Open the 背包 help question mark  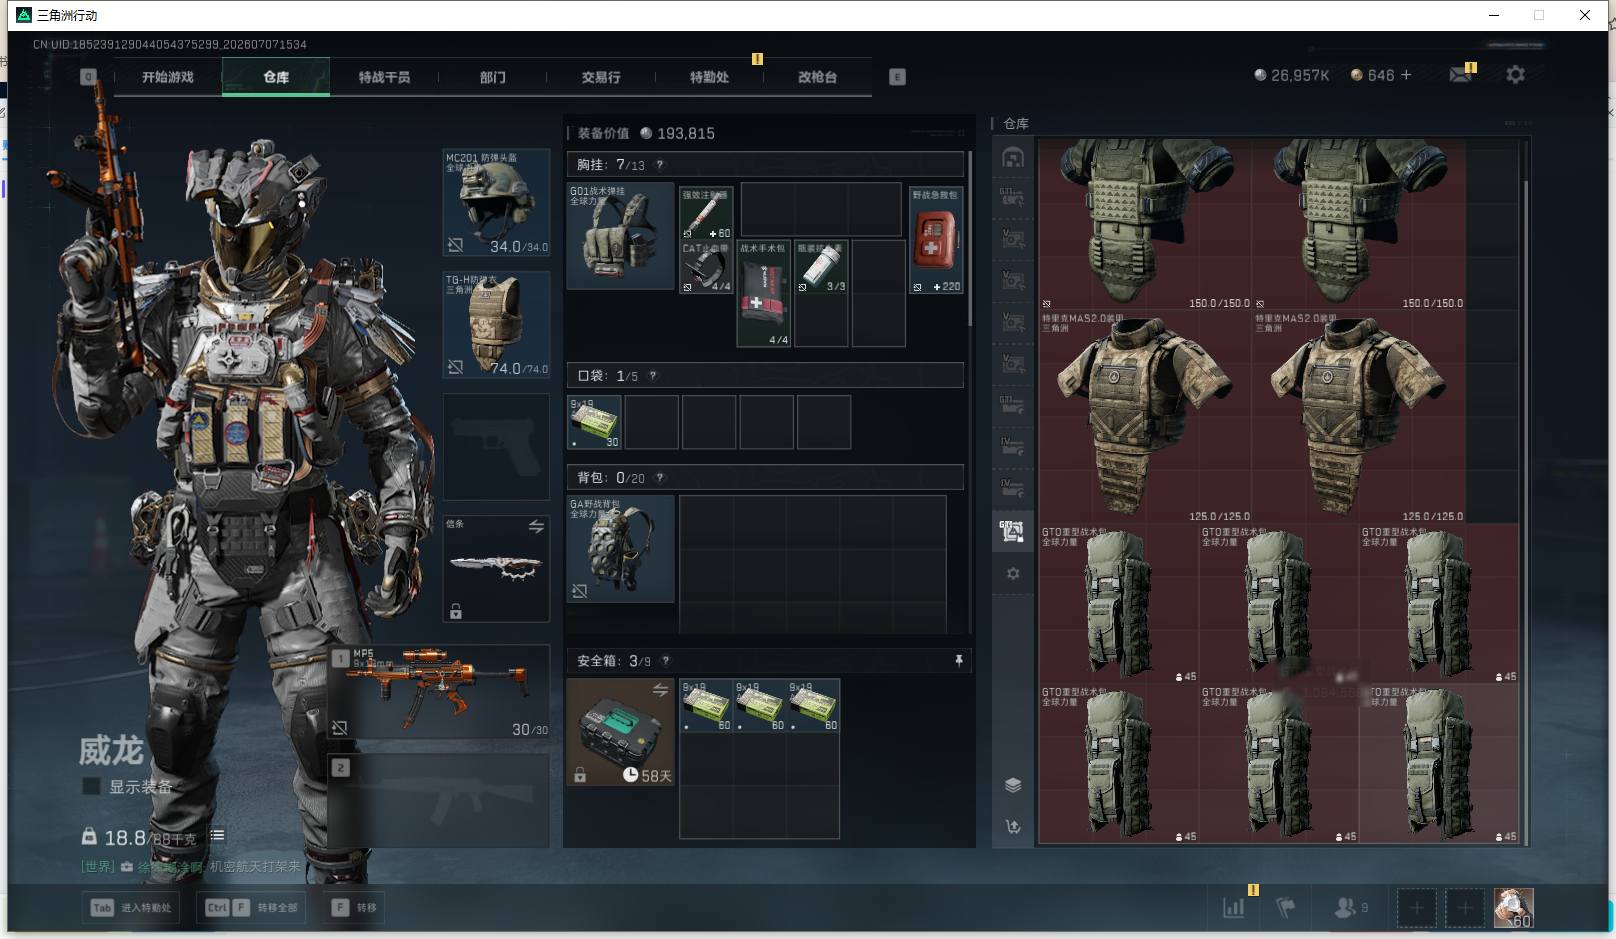click(660, 478)
